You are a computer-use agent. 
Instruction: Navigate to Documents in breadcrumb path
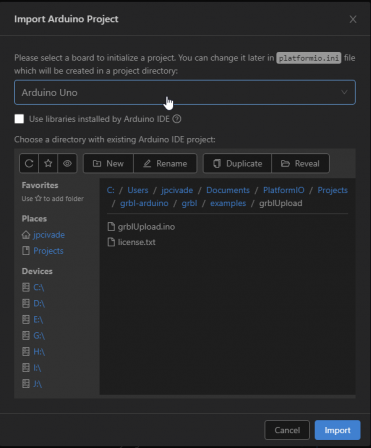coord(228,190)
